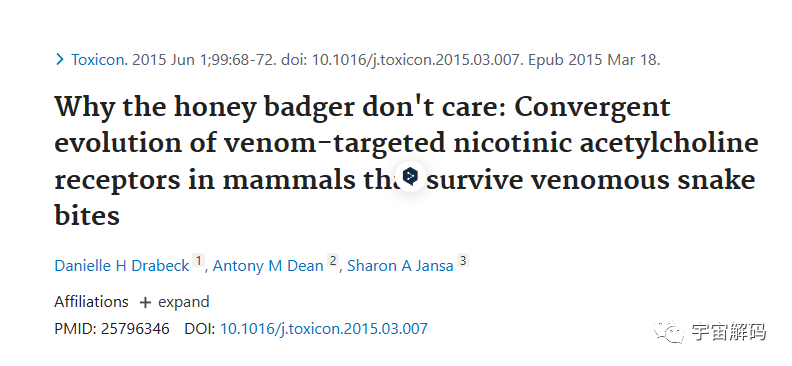Click the citation text 2015 Jun 1;99:68-72

[x=203, y=60]
